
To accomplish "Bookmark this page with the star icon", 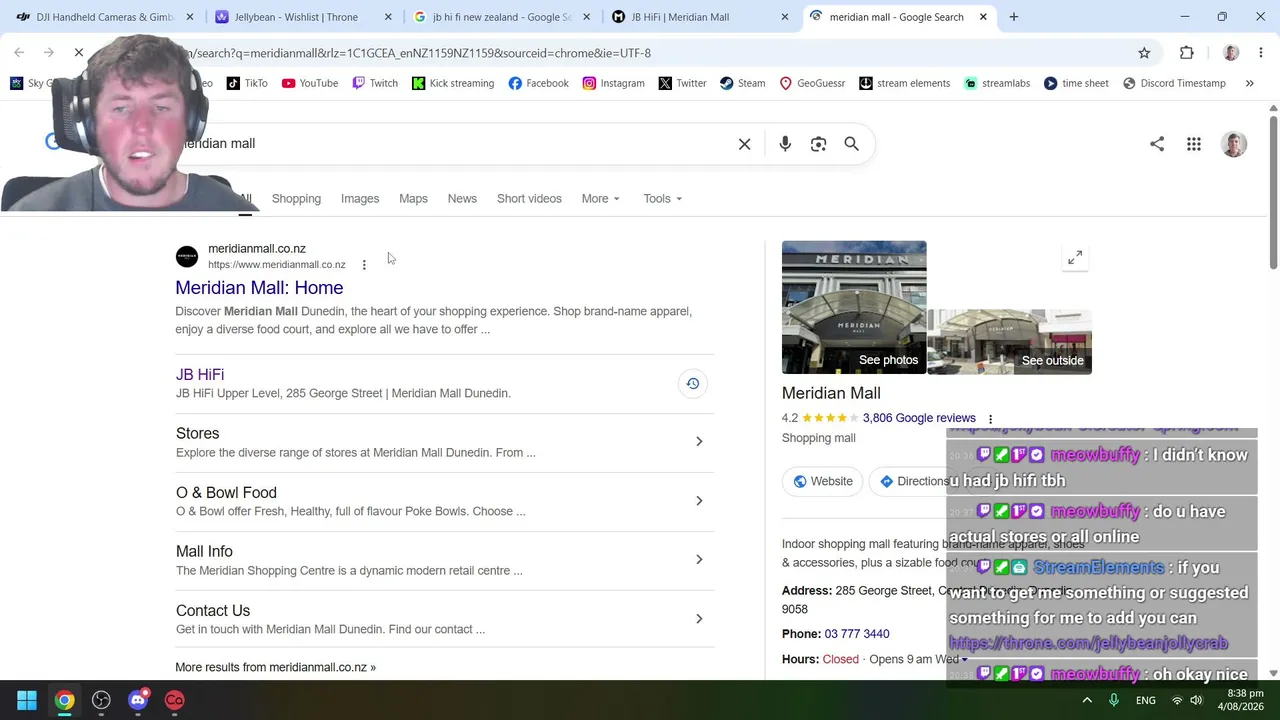I will click(x=1144, y=53).
